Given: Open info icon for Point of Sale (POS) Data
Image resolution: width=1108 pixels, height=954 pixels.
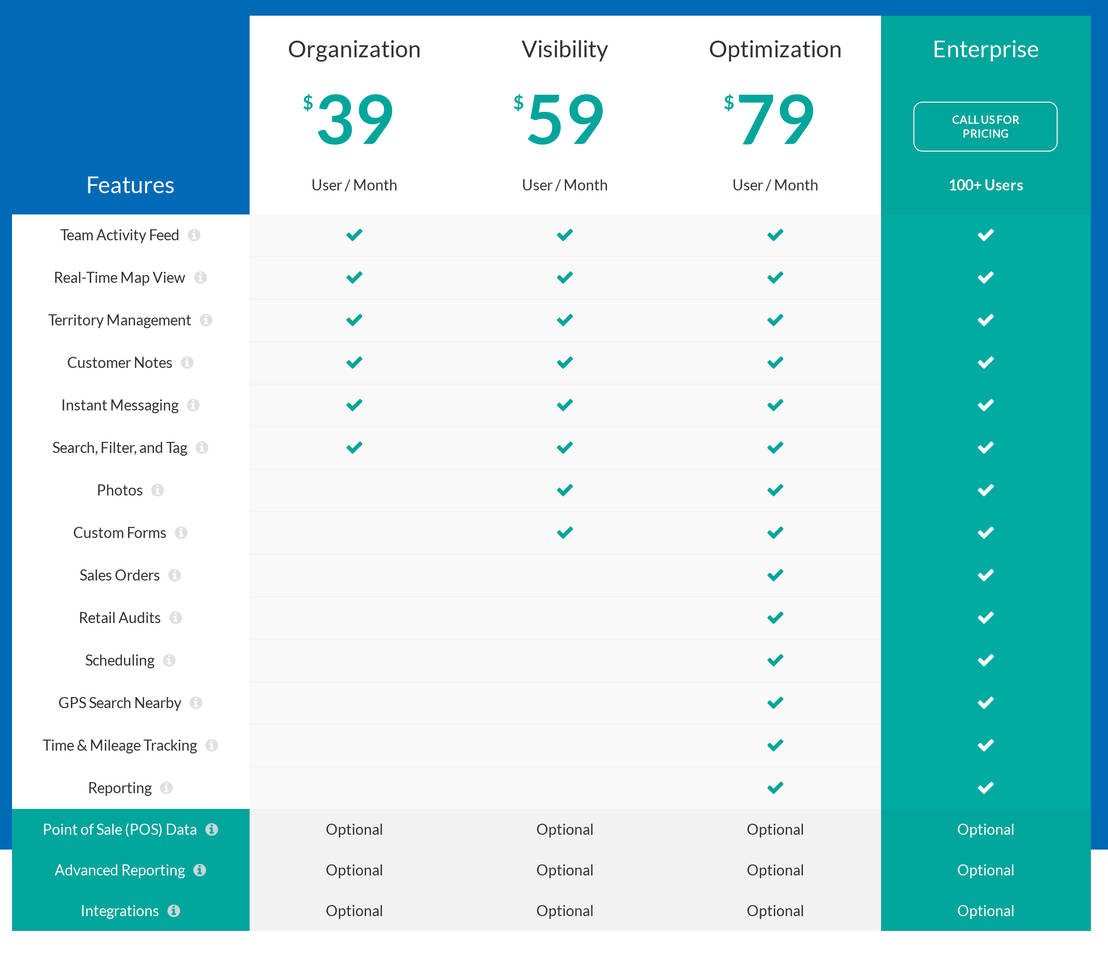Looking at the screenshot, I should [212, 830].
